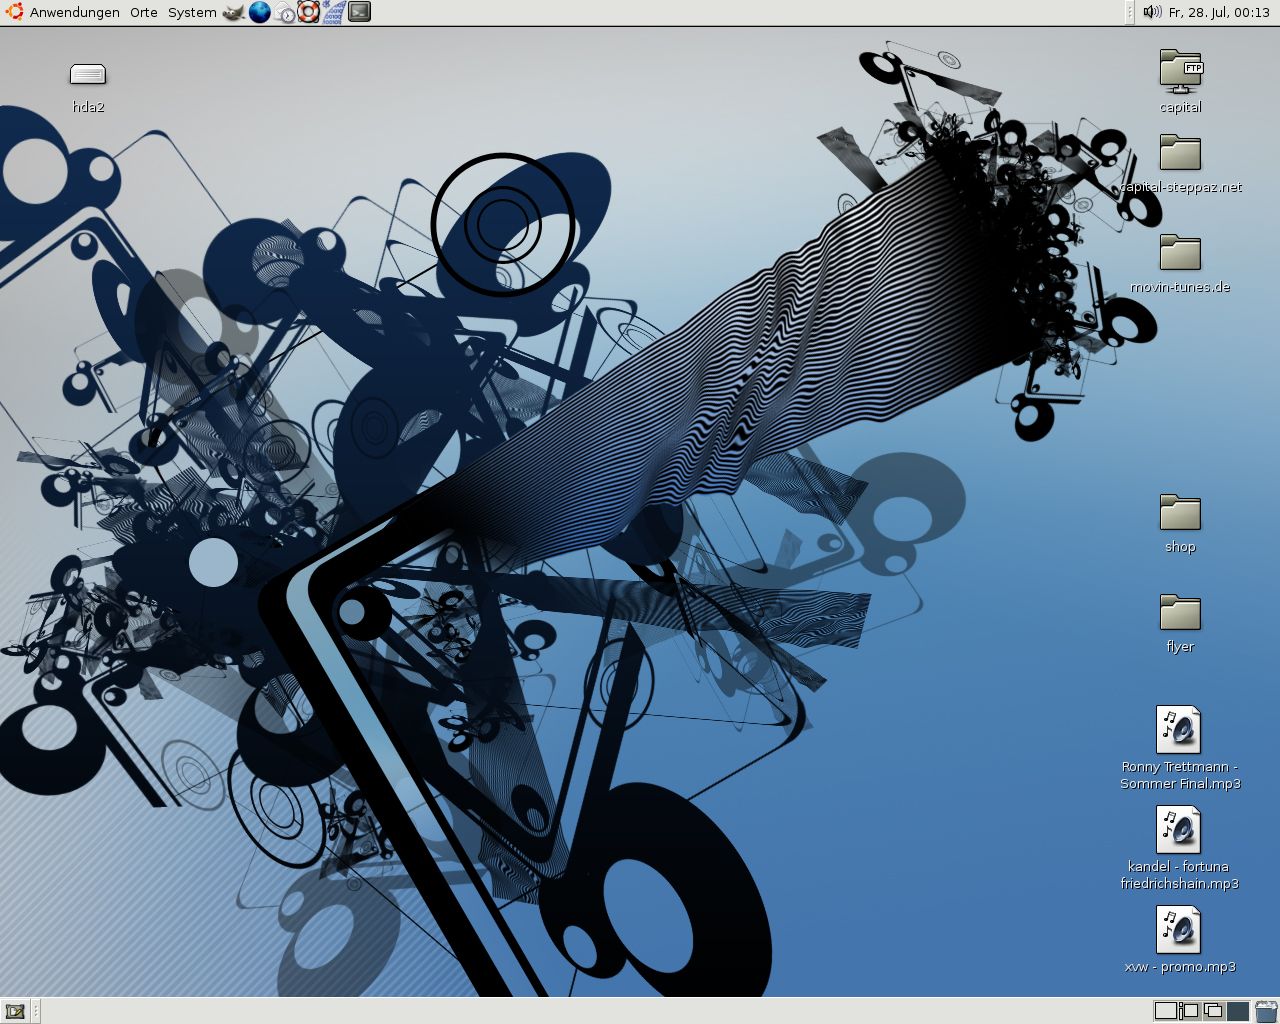Select the xvw - promo.mp3 file
The width and height of the screenshot is (1280, 1024).
click(1179, 930)
